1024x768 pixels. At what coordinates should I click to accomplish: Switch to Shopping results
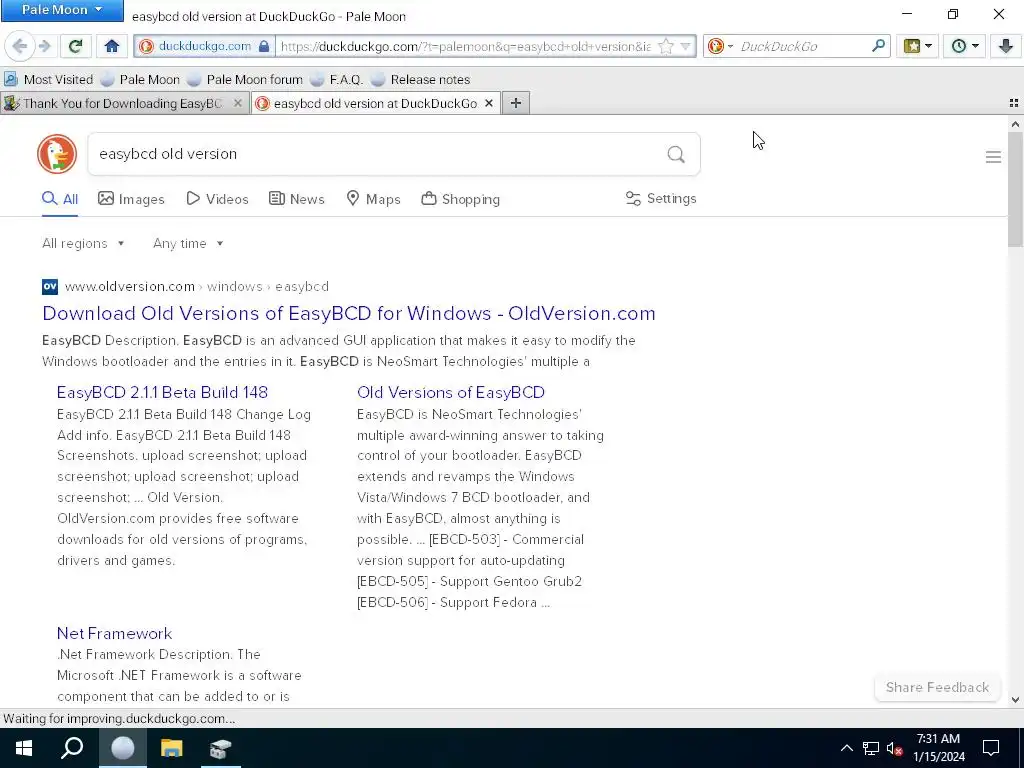click(460, 199)
